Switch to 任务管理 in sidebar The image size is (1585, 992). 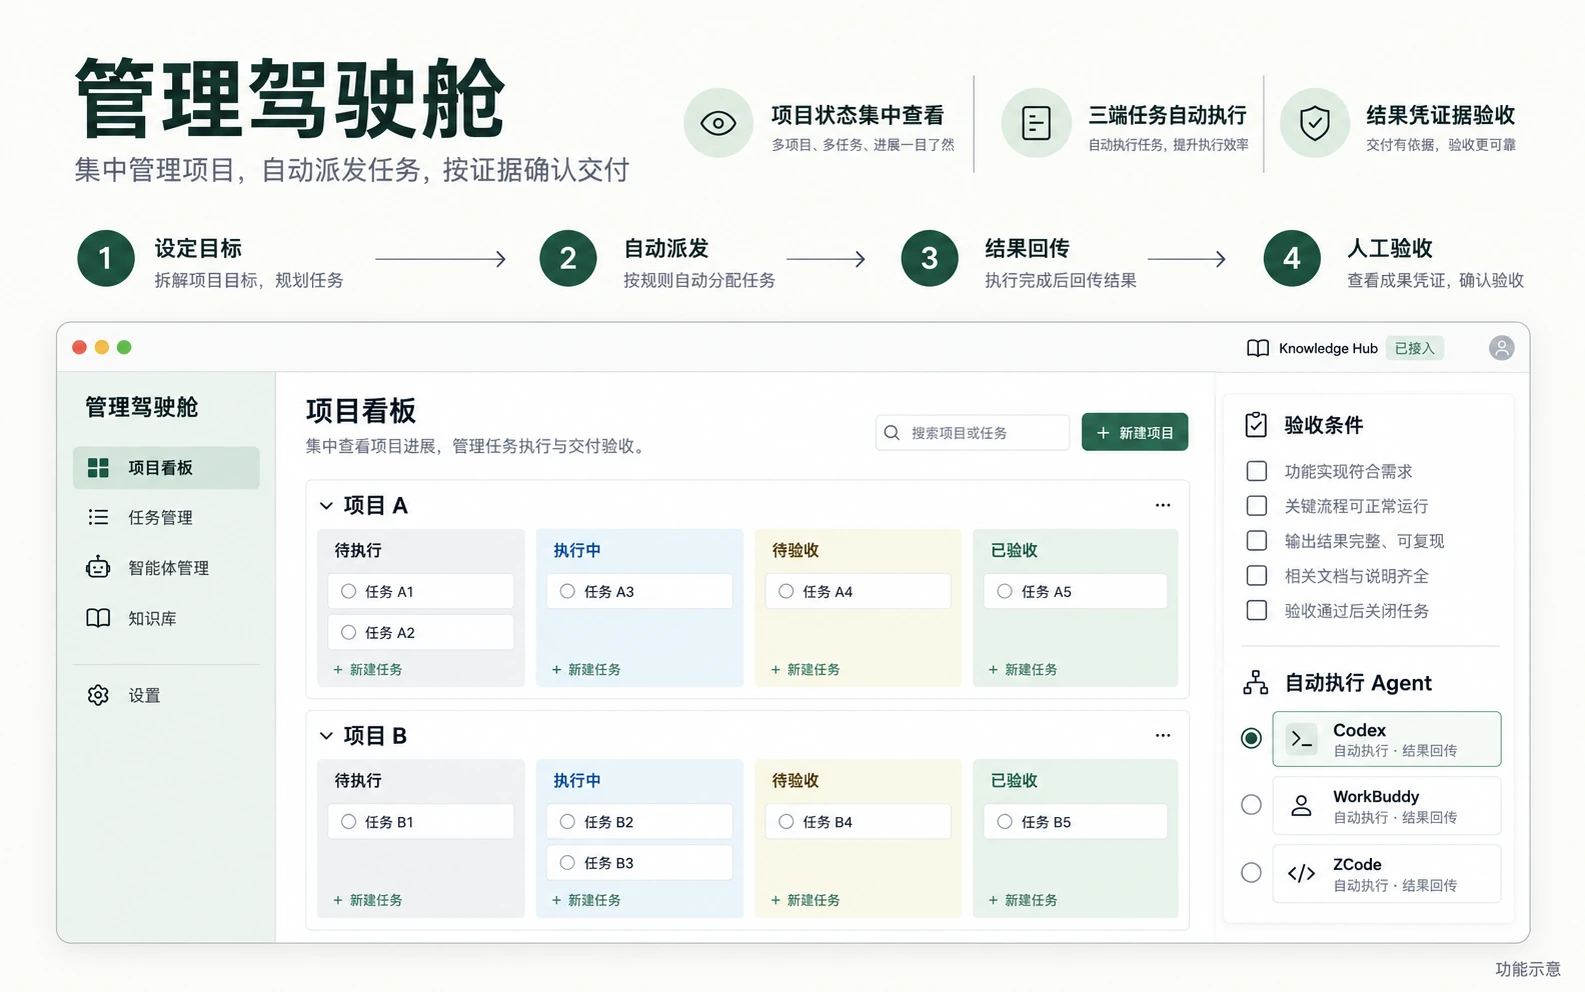(166, 517)
